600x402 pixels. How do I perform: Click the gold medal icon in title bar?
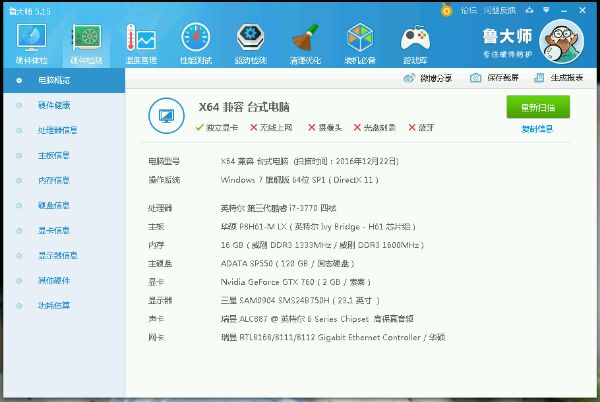coord(446,10)
